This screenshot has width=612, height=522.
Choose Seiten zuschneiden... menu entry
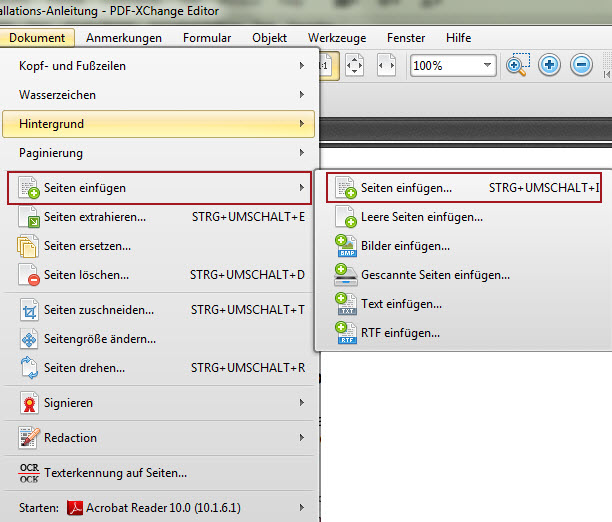[160, 310]
